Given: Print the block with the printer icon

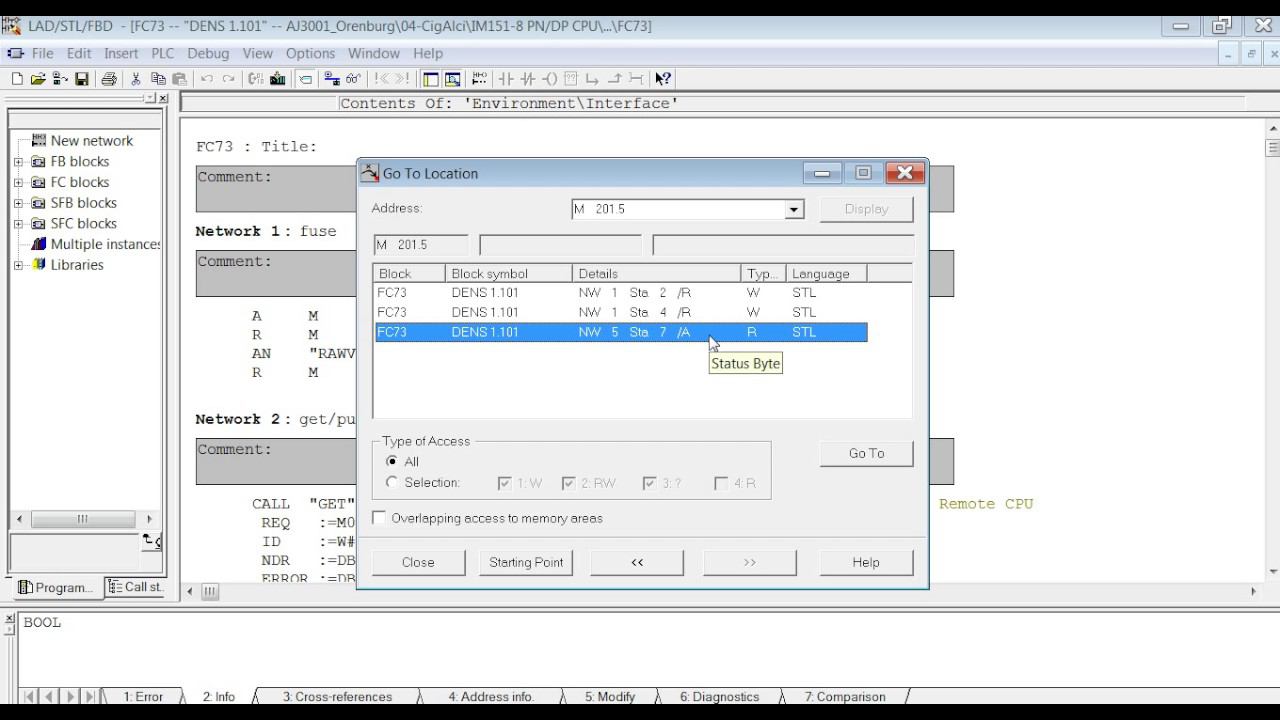Looking at the screenshot, I should pyautogui.click(x=109, y=79).
